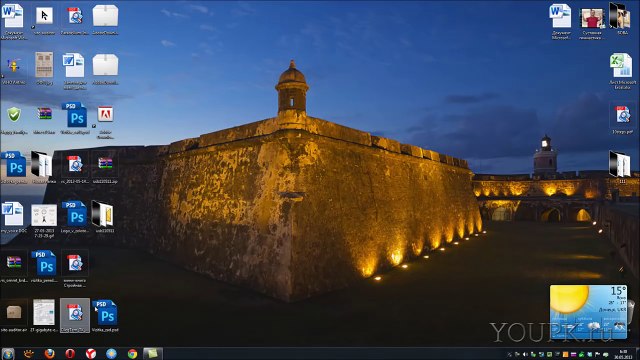Select the WinRAR archive beside the green shield
Image resolution: width=640 pixels, height=360 pixels.
tap(44, 114)
